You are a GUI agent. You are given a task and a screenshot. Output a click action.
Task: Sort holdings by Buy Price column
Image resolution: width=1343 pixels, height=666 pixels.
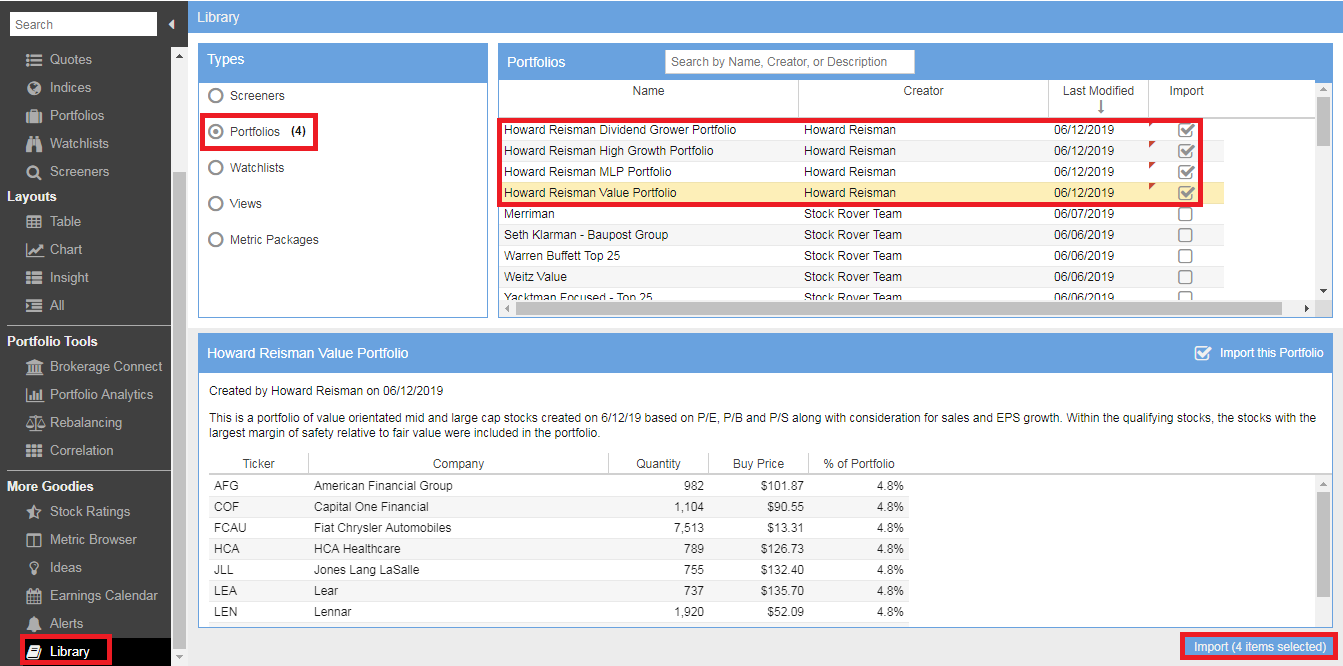(758, 464)
